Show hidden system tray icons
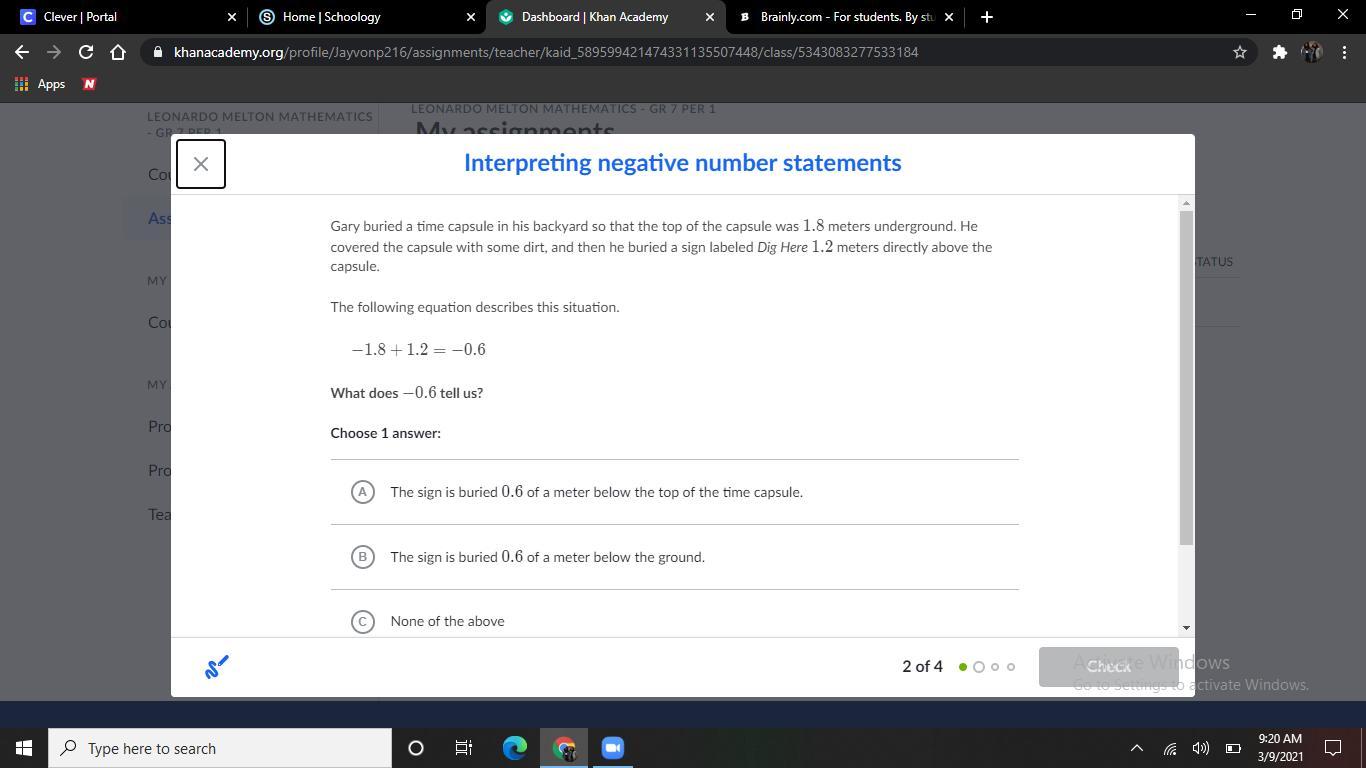This screenshot has height=768, width=1366. point(1136,748)
